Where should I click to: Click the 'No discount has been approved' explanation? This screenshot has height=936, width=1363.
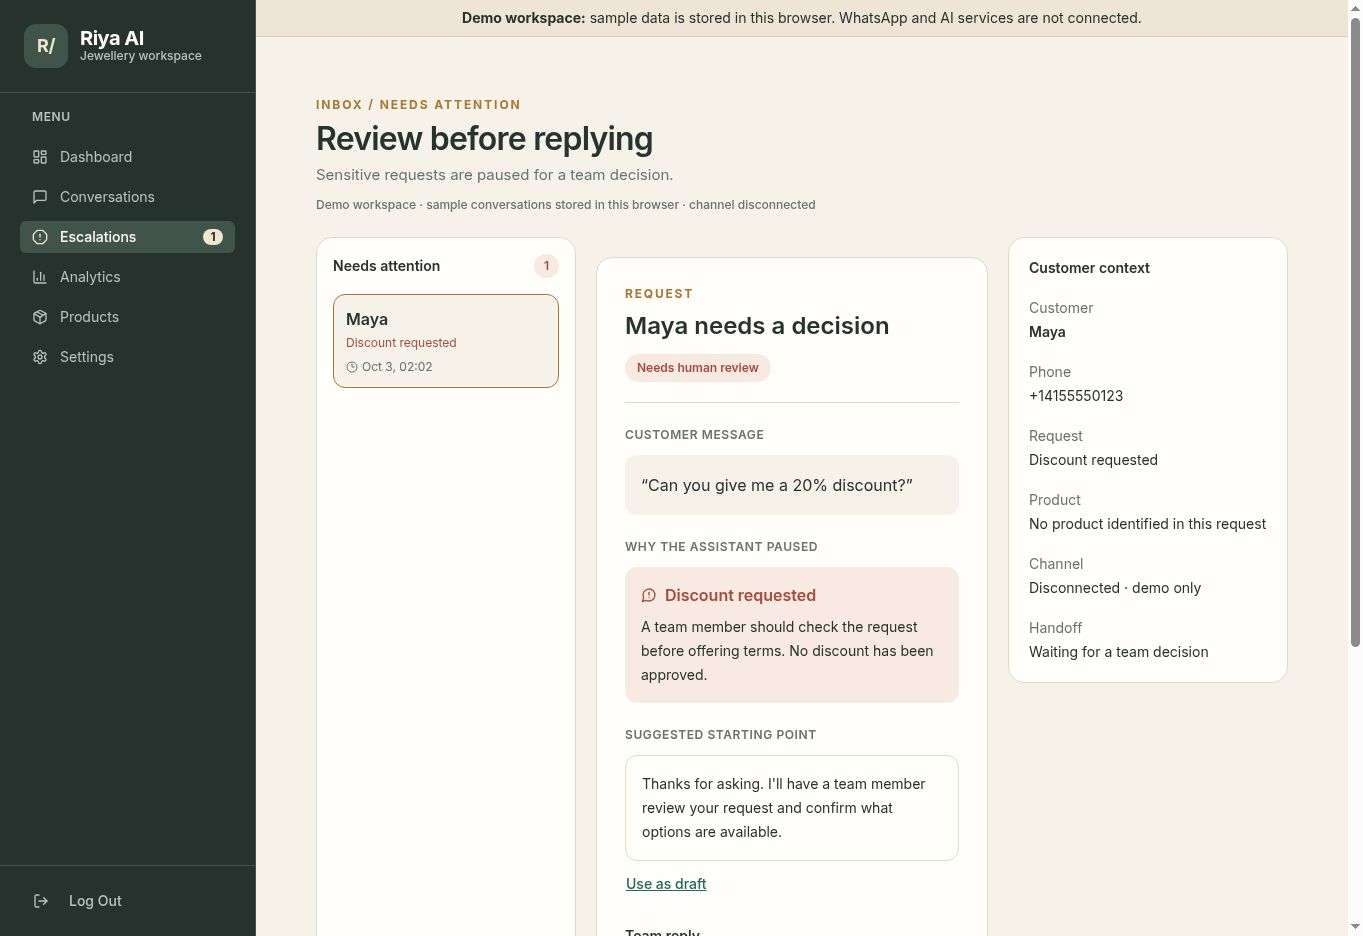787,651
